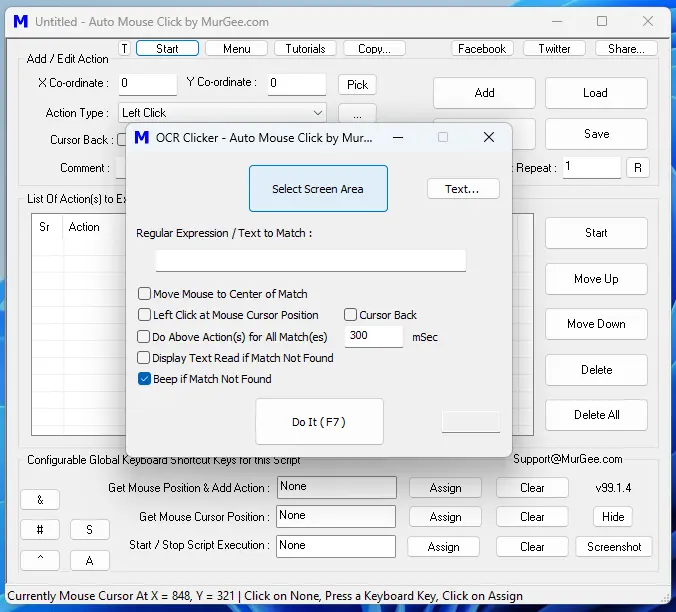Expand the Action Type dropdown showing Left Click
Screen dimensions: 676x612
click(222, 113)
